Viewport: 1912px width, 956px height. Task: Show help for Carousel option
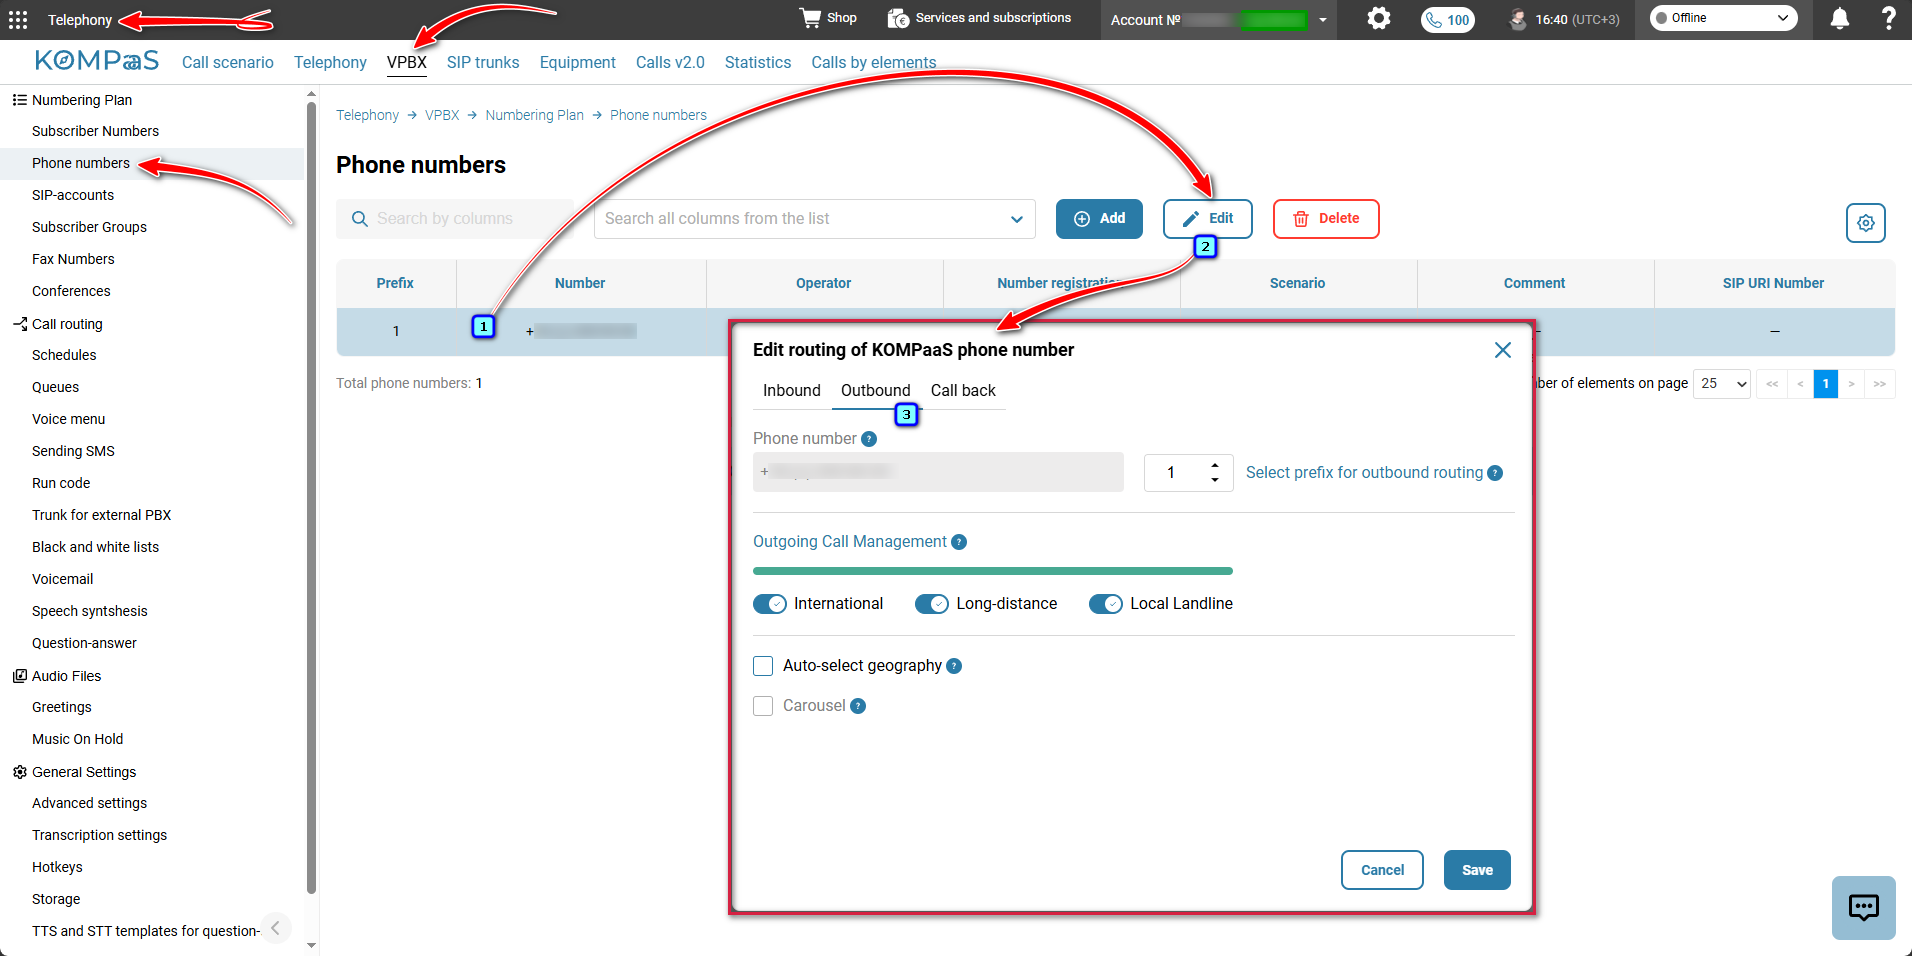click(858, 706)
